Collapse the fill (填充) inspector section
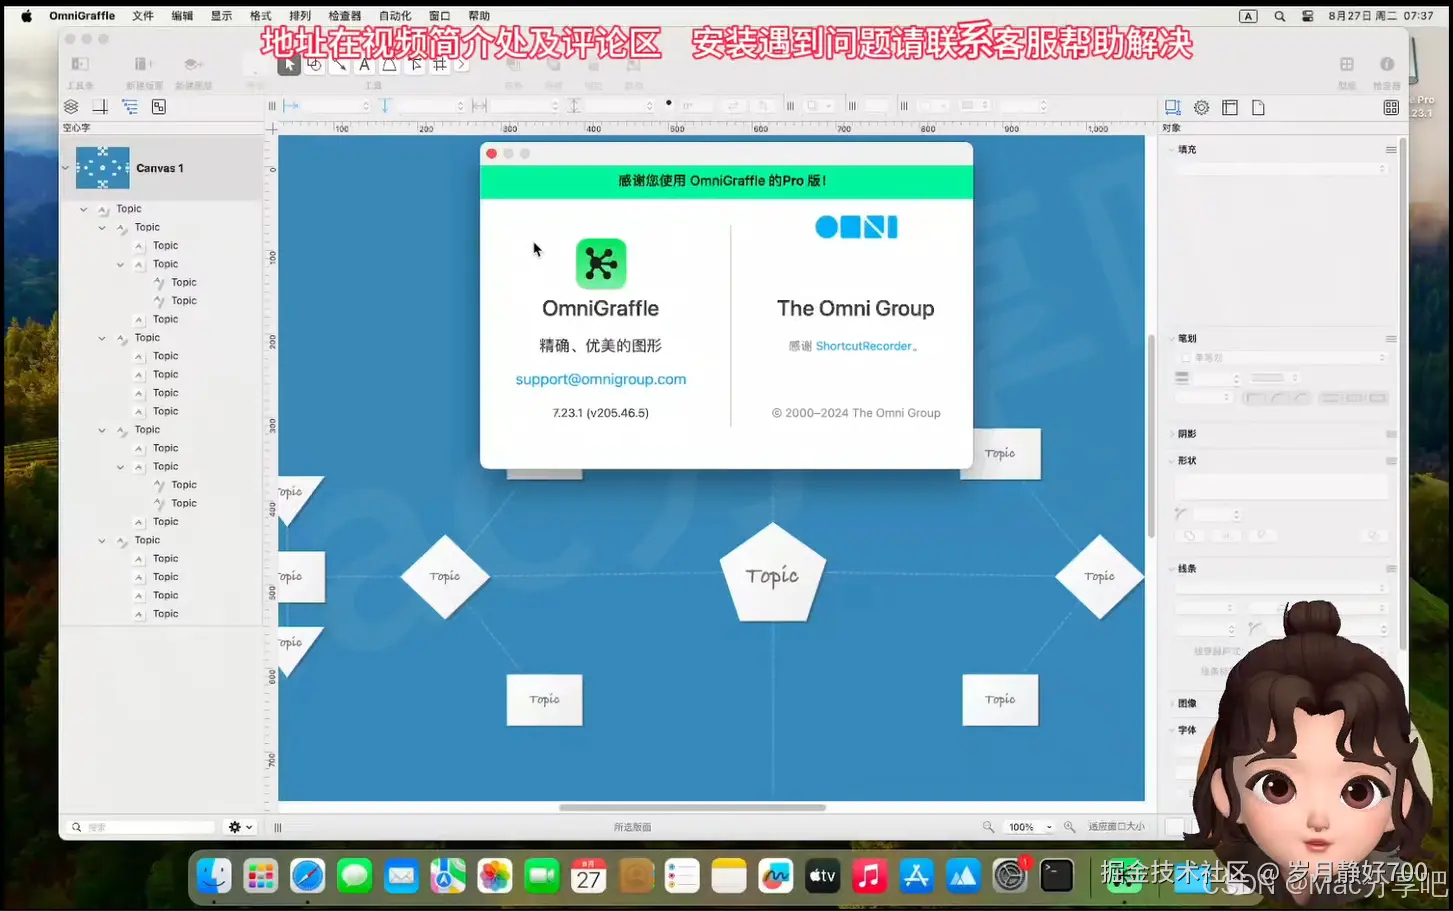1453x911 pixels. coord(1172,149)
